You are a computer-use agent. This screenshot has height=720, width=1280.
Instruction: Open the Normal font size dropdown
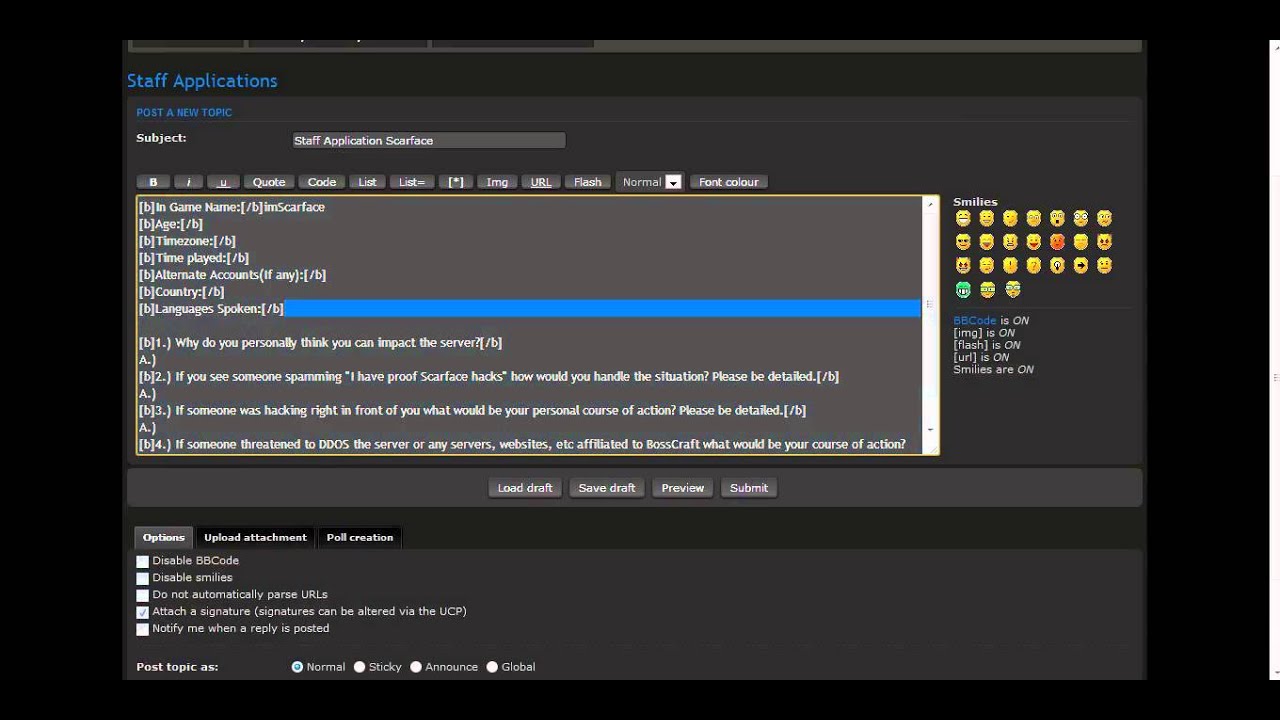pos(650,182)
